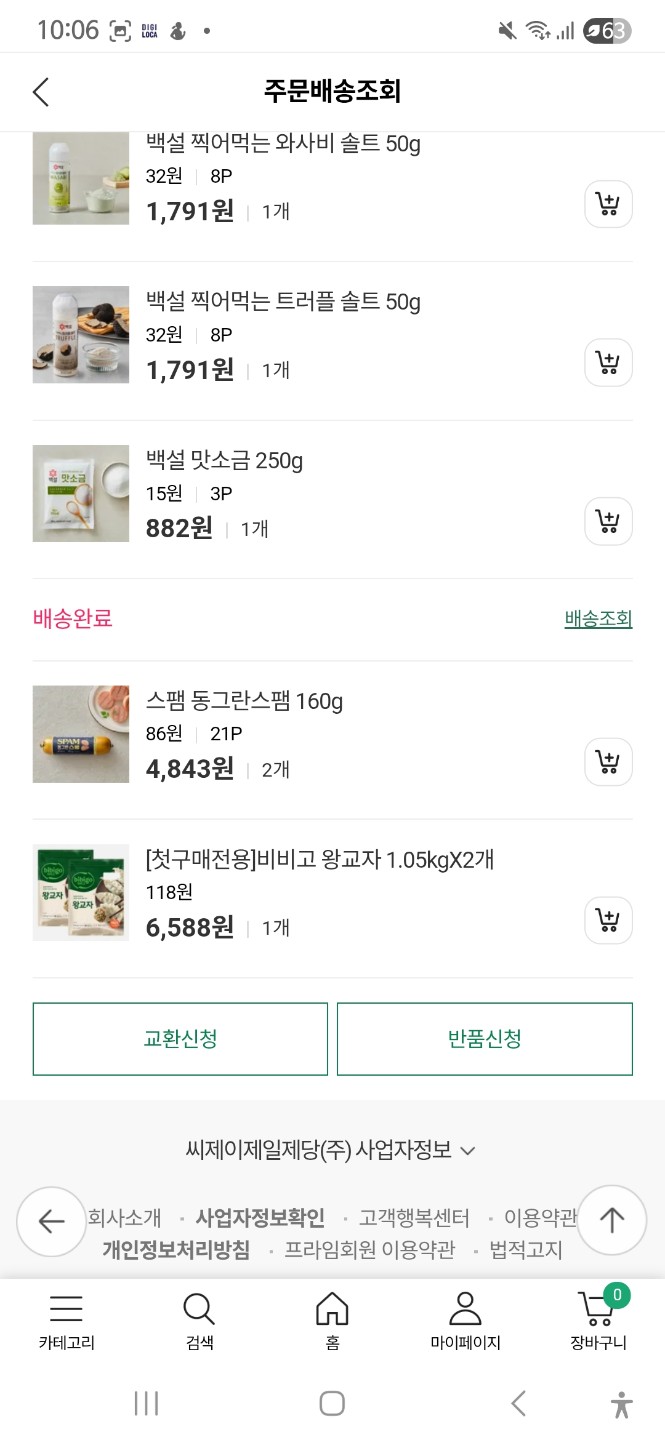Open 마이페이지 tab

tap(465, 1321)
